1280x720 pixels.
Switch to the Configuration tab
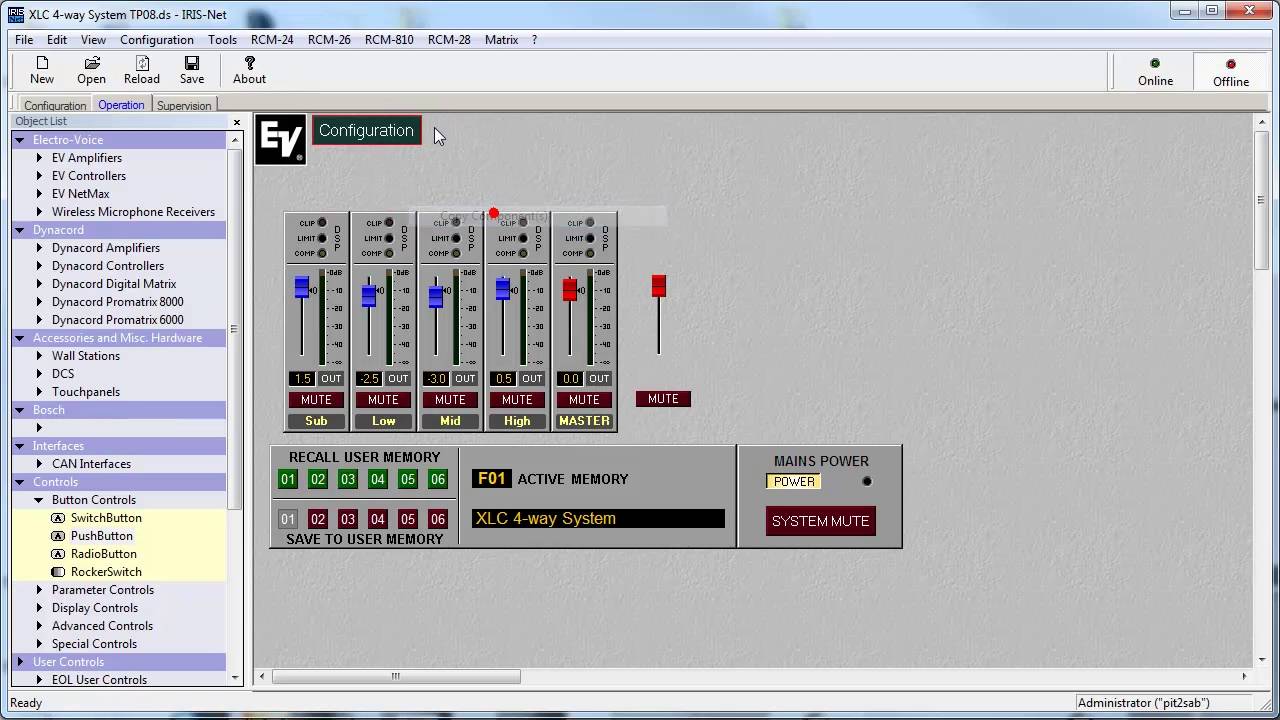[55, 105]
